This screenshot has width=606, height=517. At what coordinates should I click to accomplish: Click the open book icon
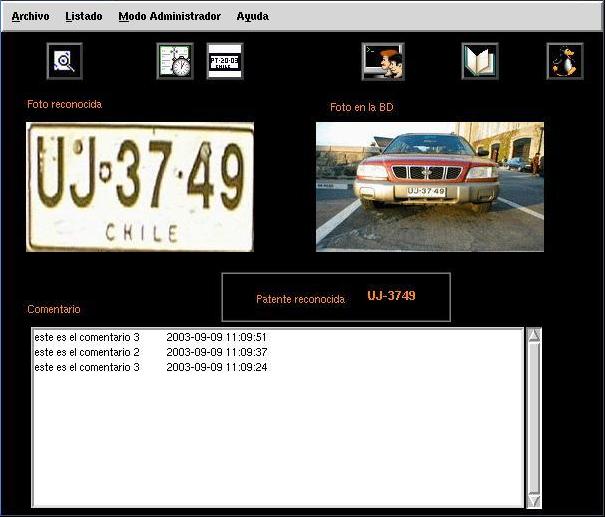[x=480, y=61]
